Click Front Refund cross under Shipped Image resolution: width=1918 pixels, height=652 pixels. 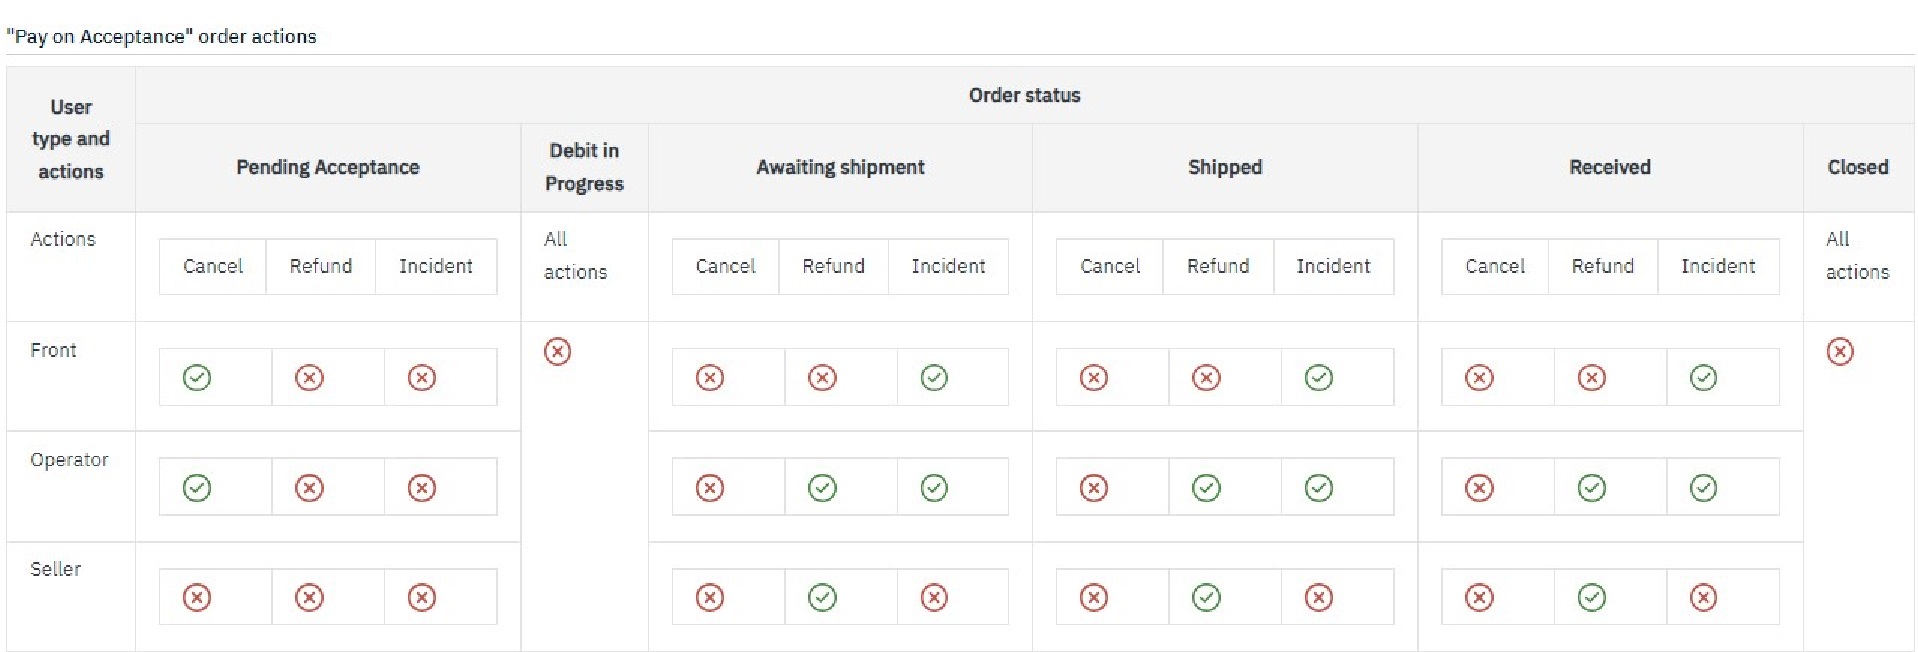[1206, 377]
